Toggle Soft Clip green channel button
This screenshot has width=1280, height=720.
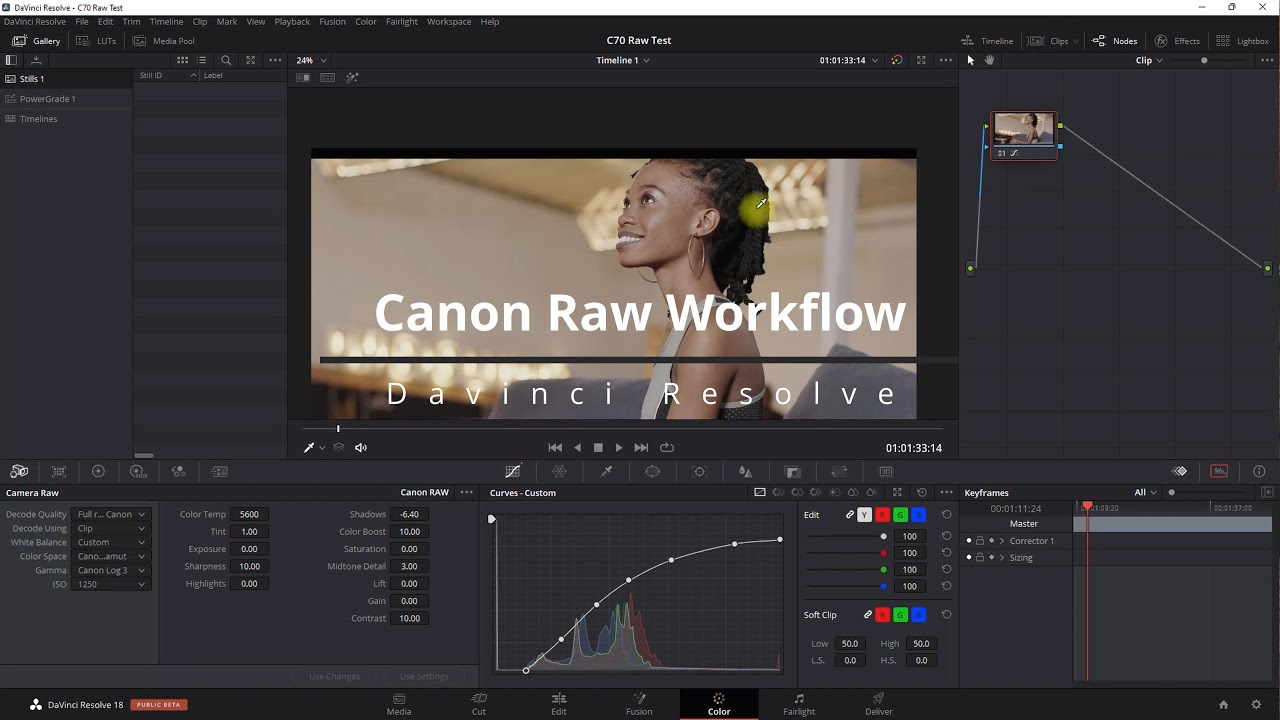(901, 615)
